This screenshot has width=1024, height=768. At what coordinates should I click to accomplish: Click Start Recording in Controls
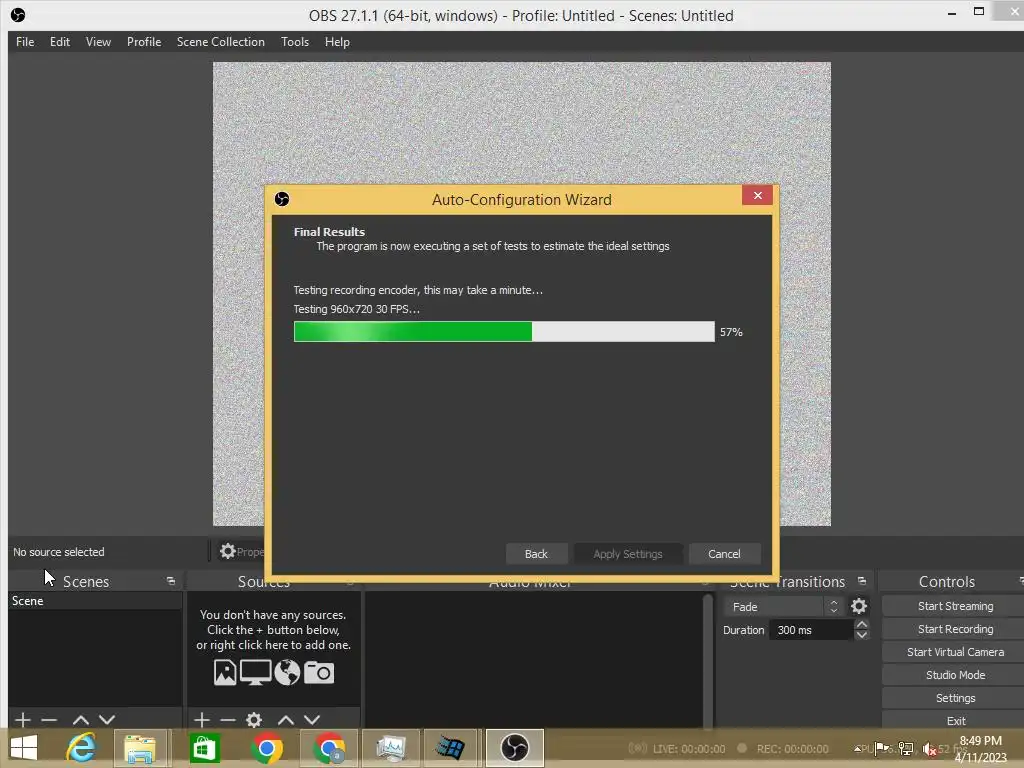(955, 629)
